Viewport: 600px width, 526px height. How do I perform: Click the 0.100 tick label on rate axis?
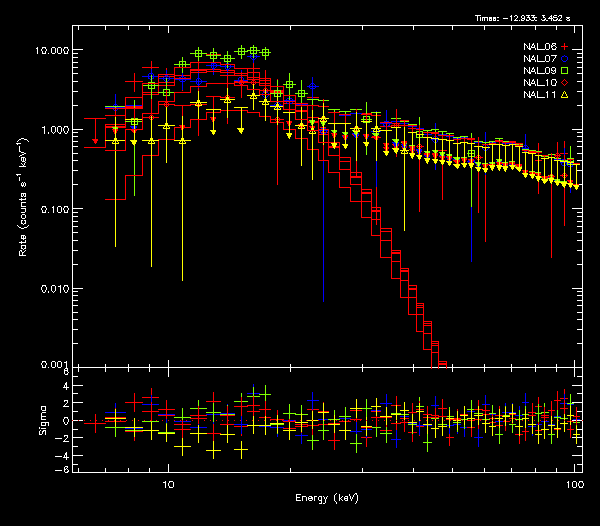click(55, 209)
